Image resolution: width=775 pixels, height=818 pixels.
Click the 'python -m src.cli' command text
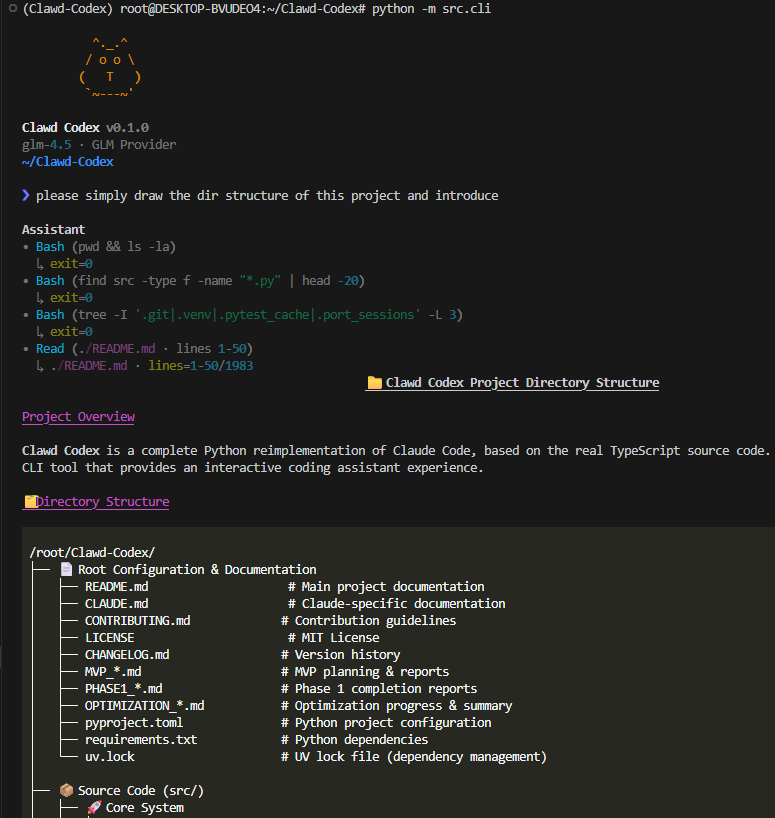point(431,8)
